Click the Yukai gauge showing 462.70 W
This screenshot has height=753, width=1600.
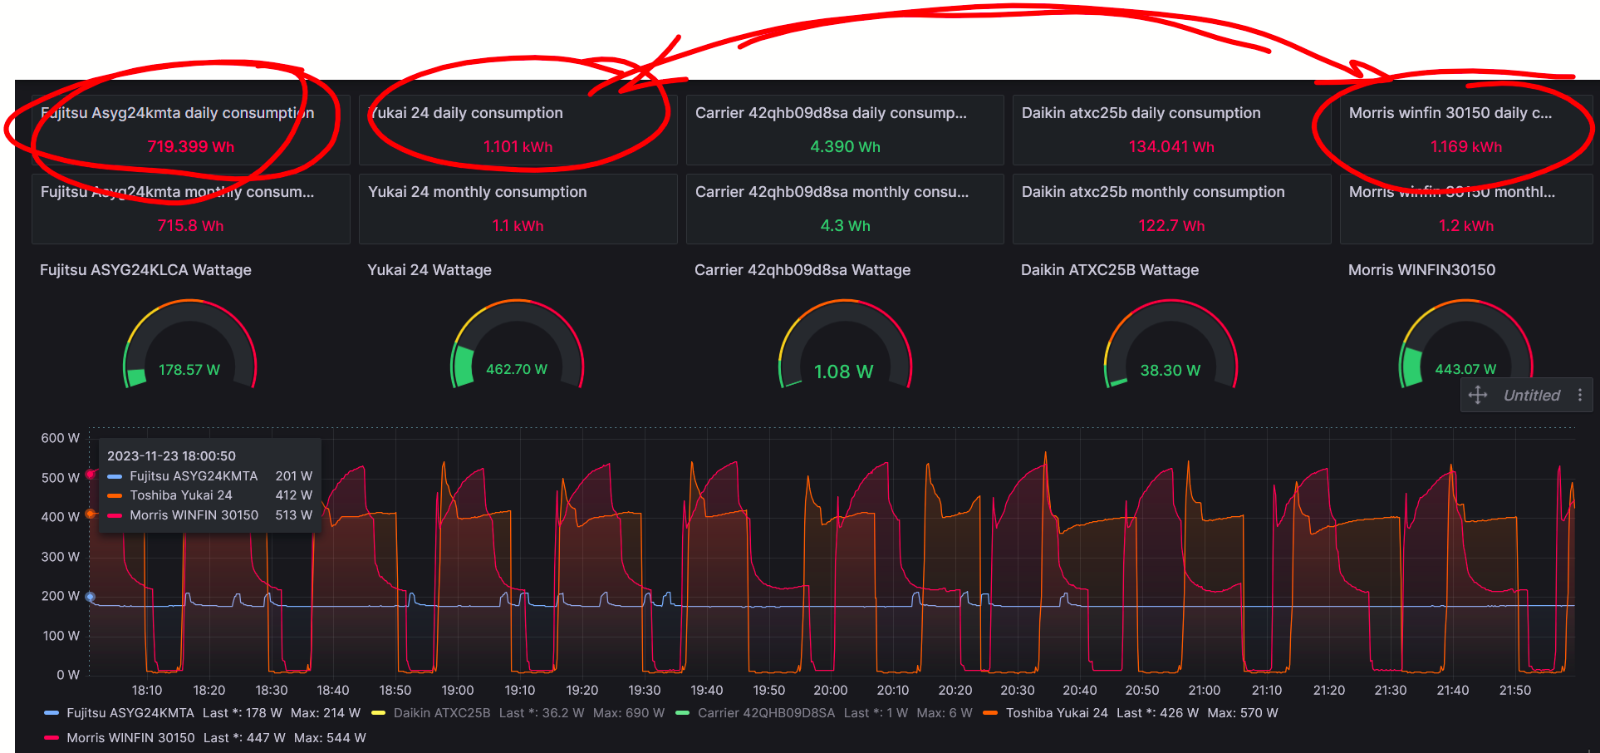[517, 345]
